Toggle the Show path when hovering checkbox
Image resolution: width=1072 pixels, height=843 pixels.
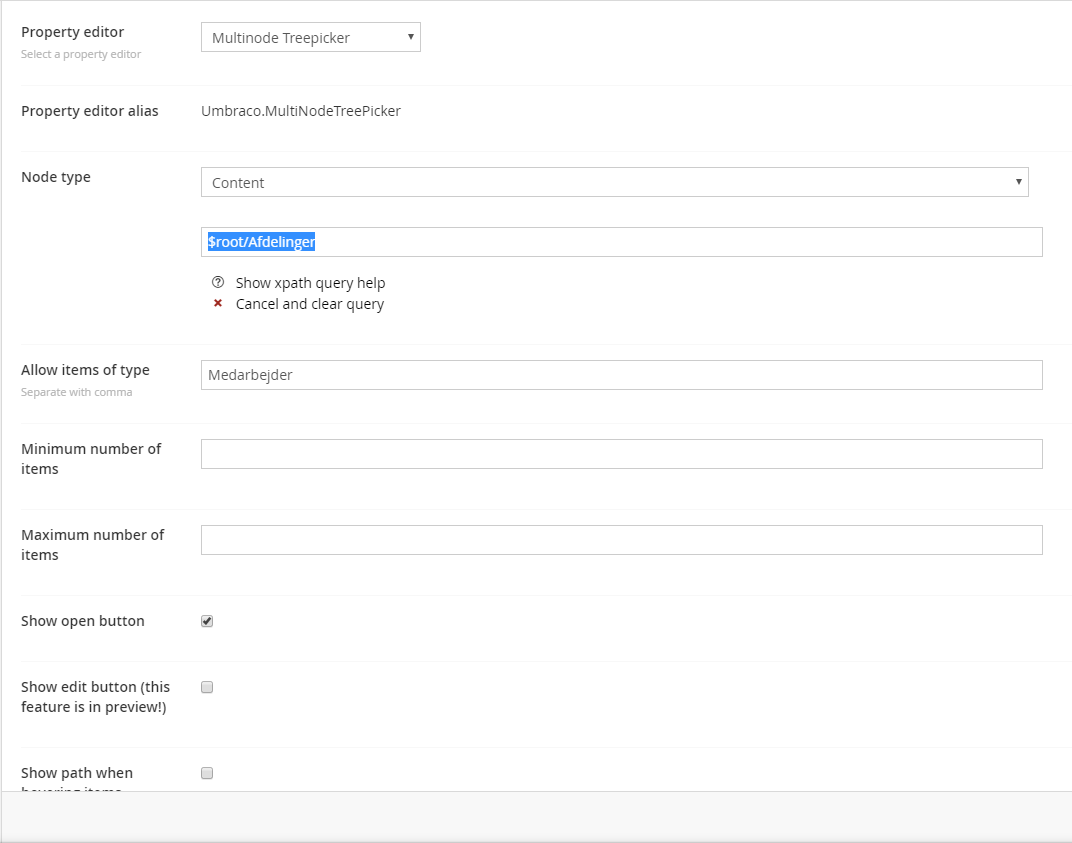(207, 773)
